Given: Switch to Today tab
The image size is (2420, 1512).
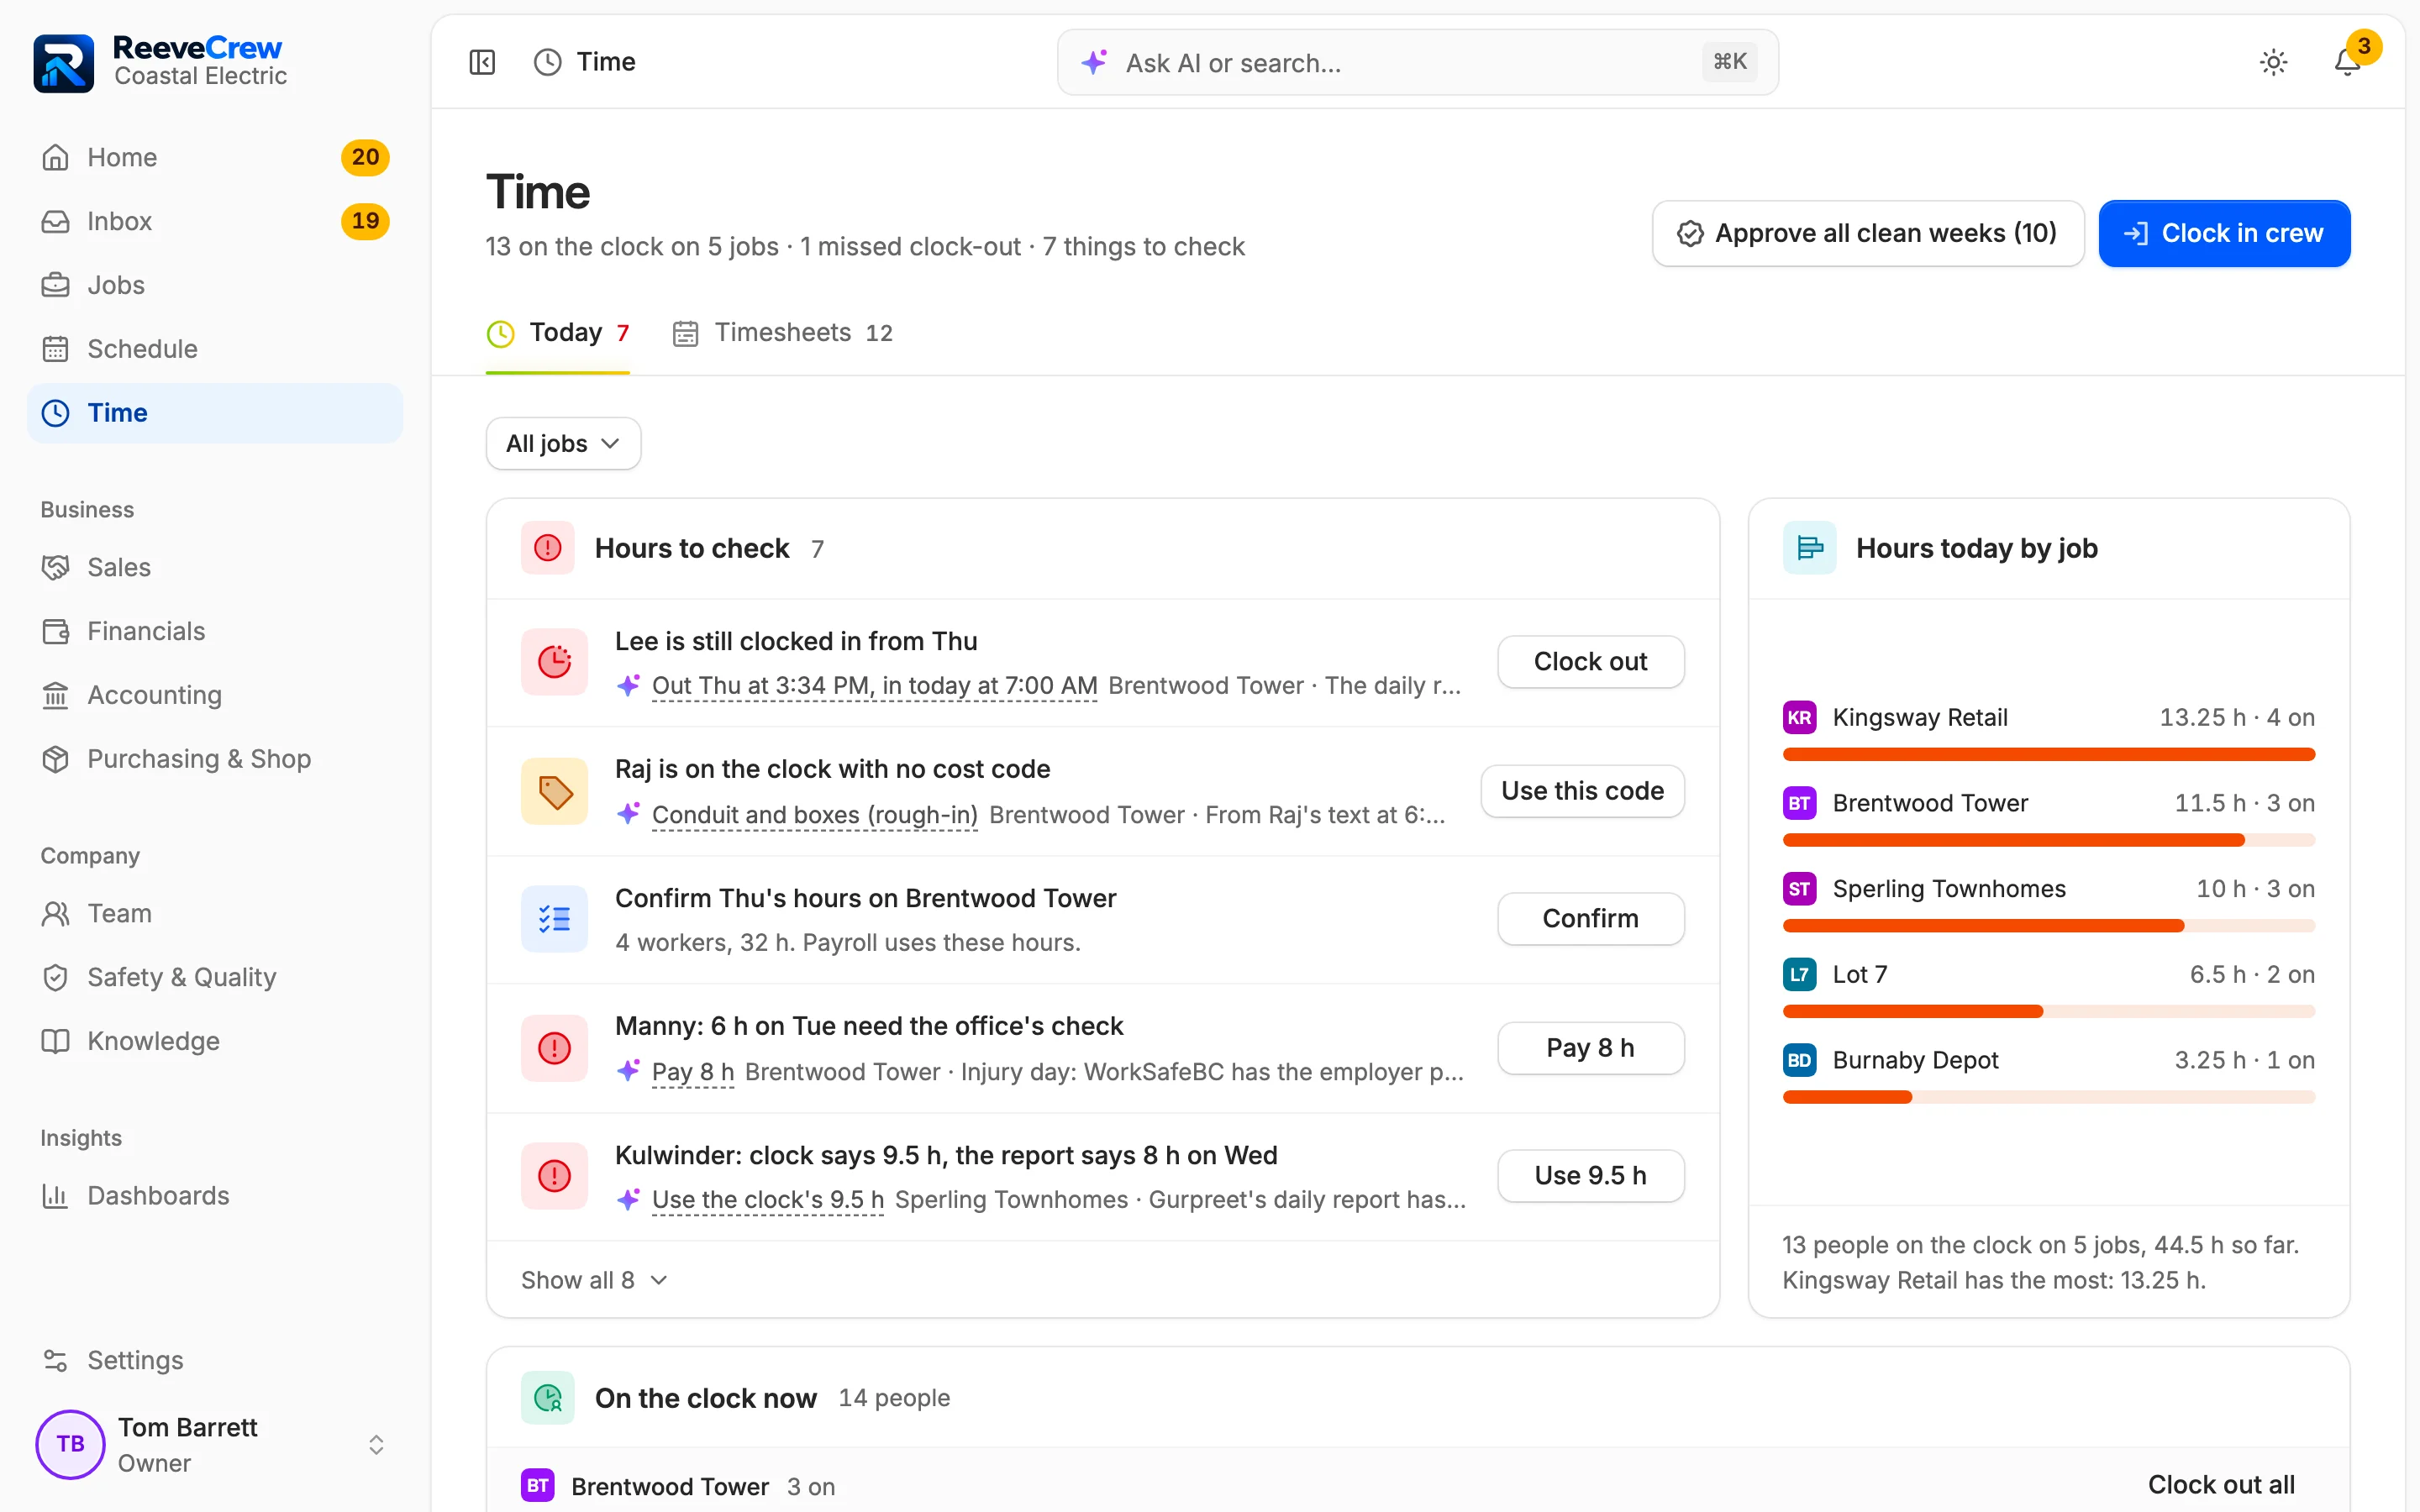Looking at the screenshot, I should click(x=558, y=333).
